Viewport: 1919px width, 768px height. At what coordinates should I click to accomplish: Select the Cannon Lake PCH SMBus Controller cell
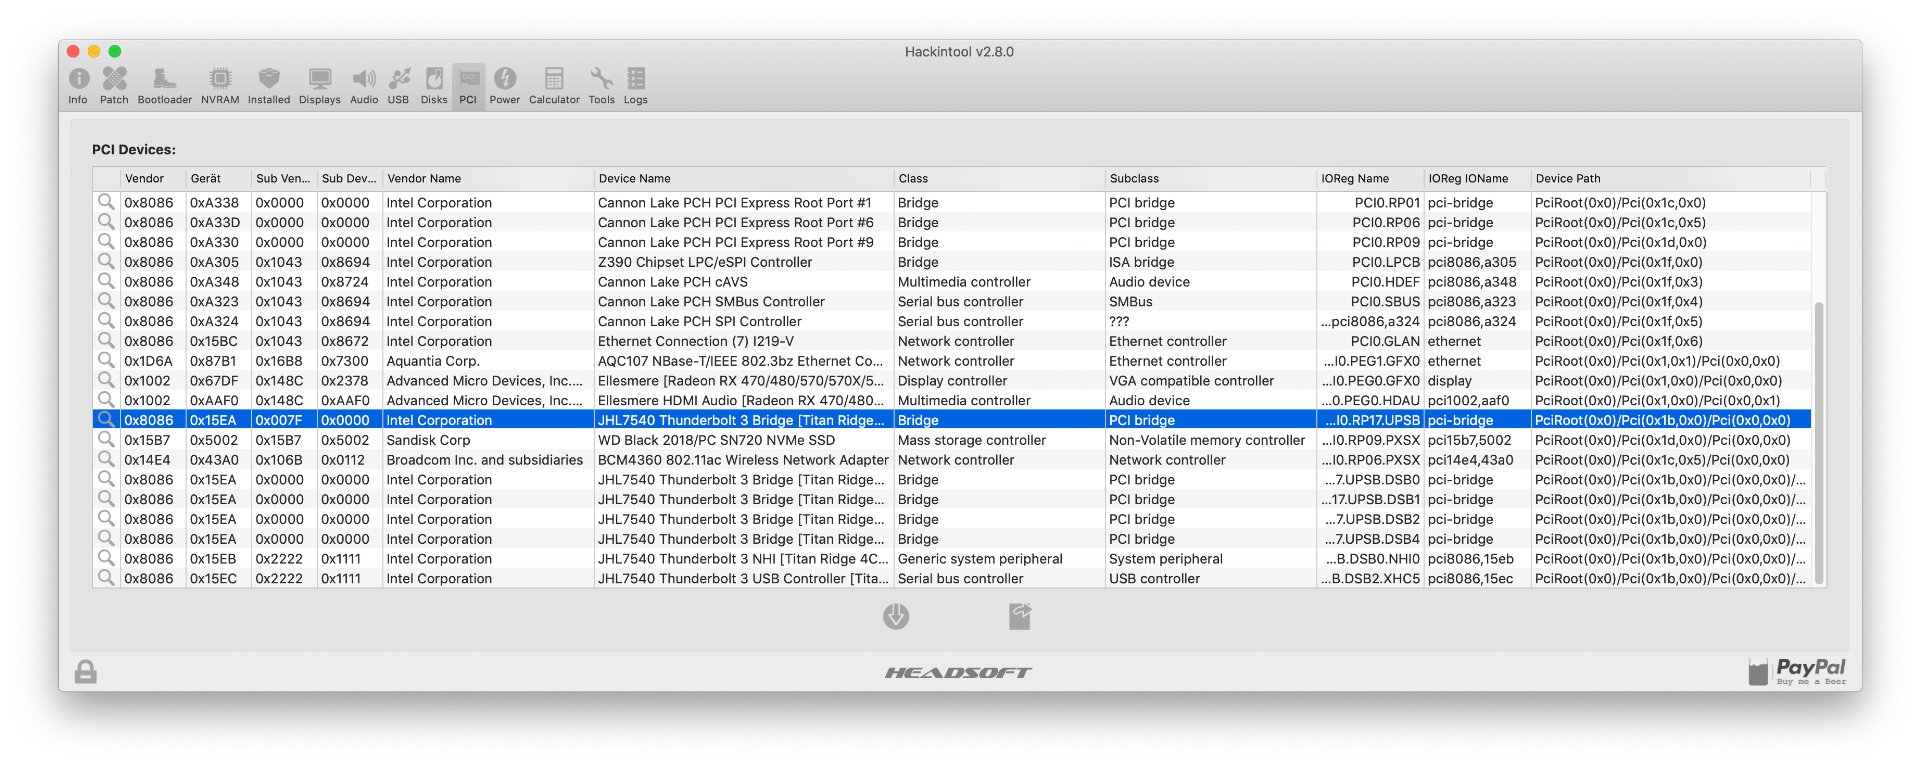pyautogui.click(x=744, y=302)
